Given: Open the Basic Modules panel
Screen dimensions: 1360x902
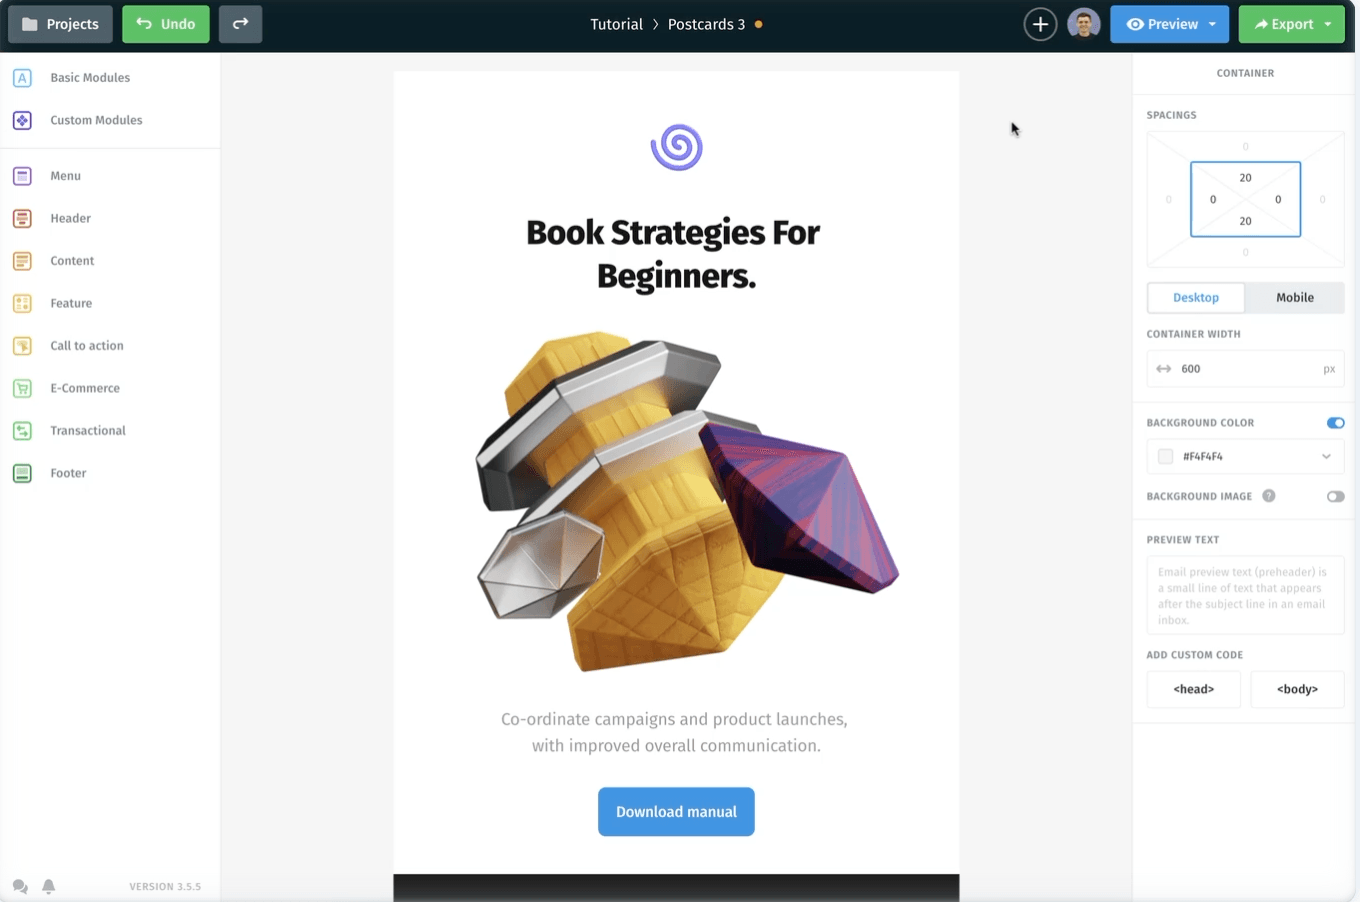Looking at the screenshot, I should 89,77.
